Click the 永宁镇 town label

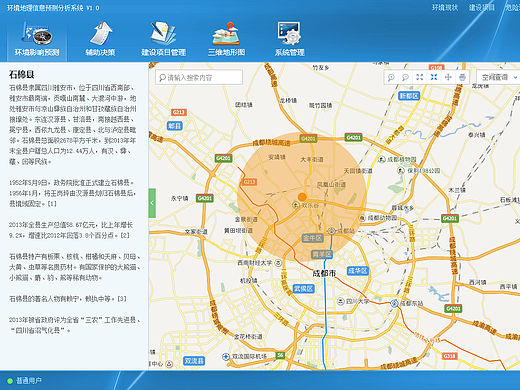pyautogui.click(x=180, y=198)
